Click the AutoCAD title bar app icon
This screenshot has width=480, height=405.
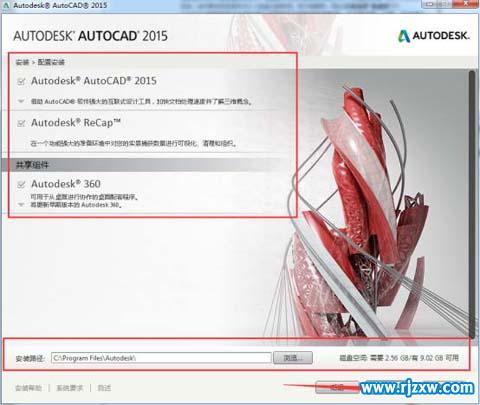[6, 5]
